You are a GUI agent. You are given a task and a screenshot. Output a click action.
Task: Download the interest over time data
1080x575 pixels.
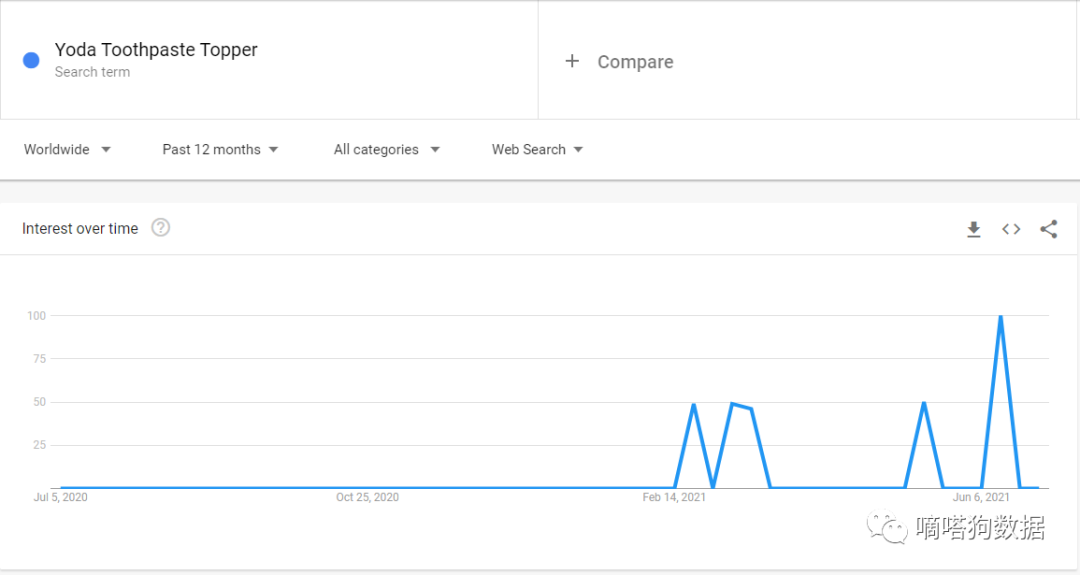pos(973,229)
